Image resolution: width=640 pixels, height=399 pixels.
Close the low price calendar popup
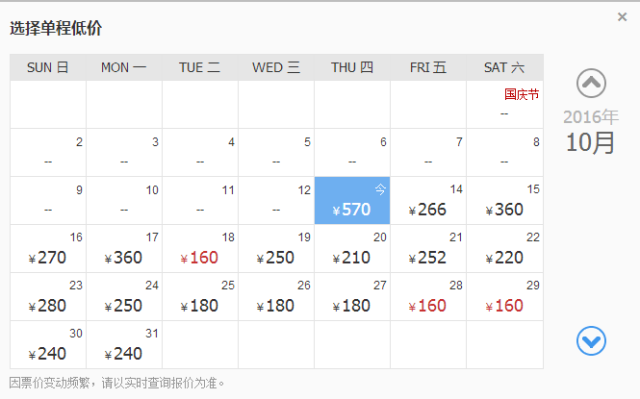click(x=622, y=17)
